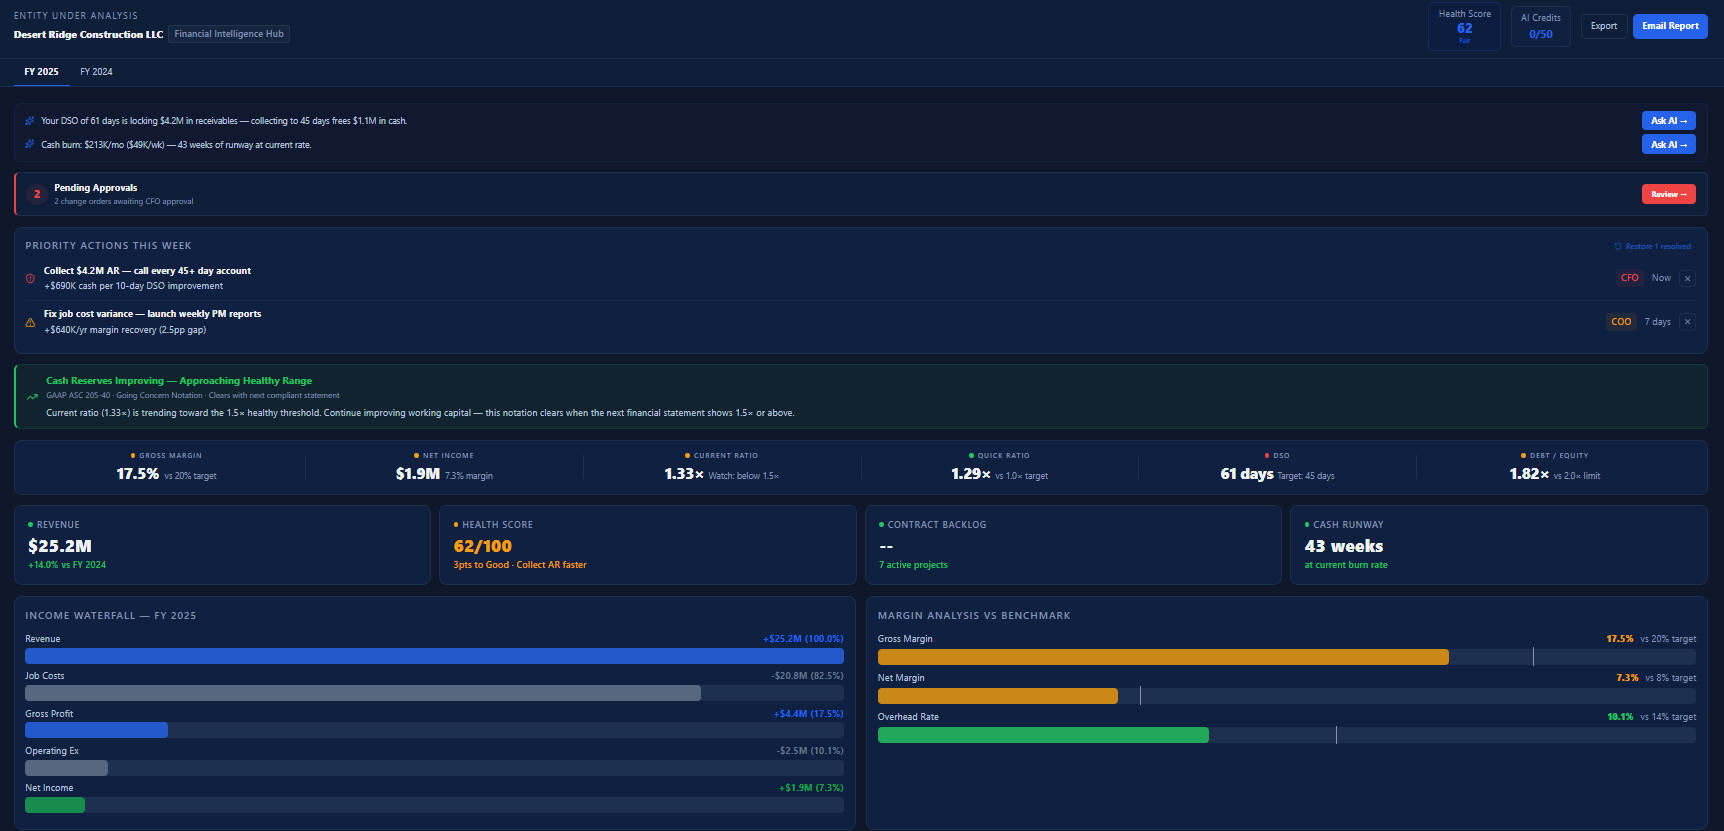Click the Gross Profit bar in waterfall
This screenshot has height=831, width=1724.
(96, 730)
